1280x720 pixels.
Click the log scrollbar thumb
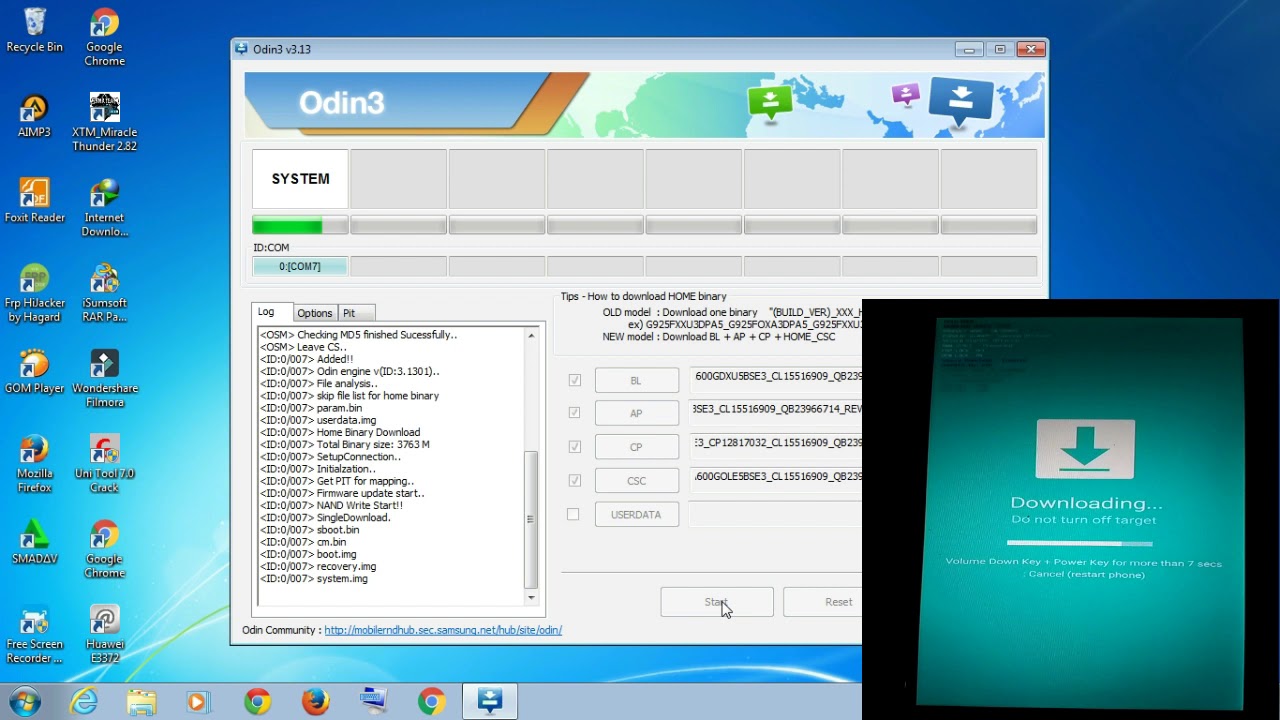531,520
